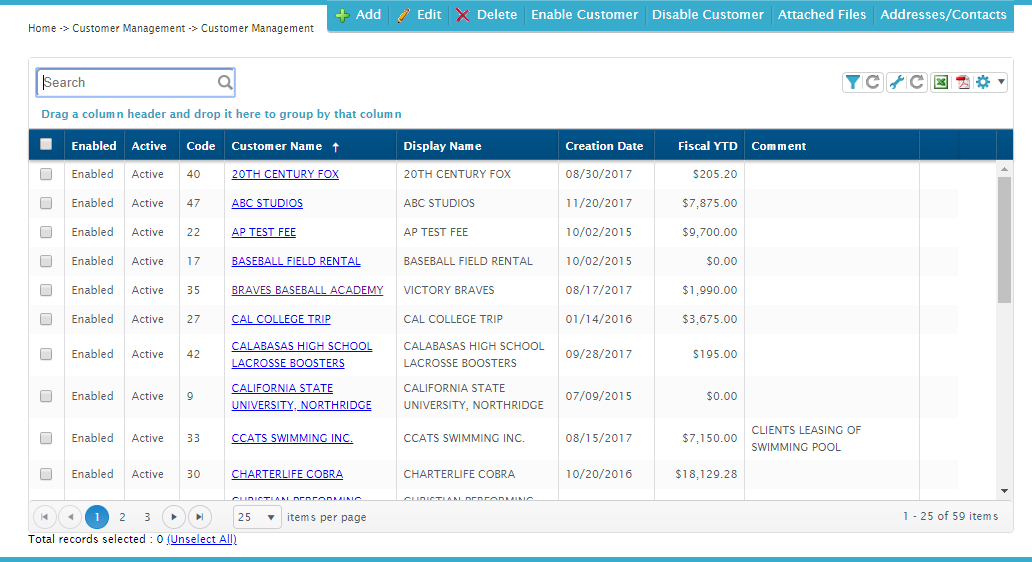The width and height of the screenshot is (1032, 562).
Task: Export the grid to PDF
Action: (x=963, y=82)
